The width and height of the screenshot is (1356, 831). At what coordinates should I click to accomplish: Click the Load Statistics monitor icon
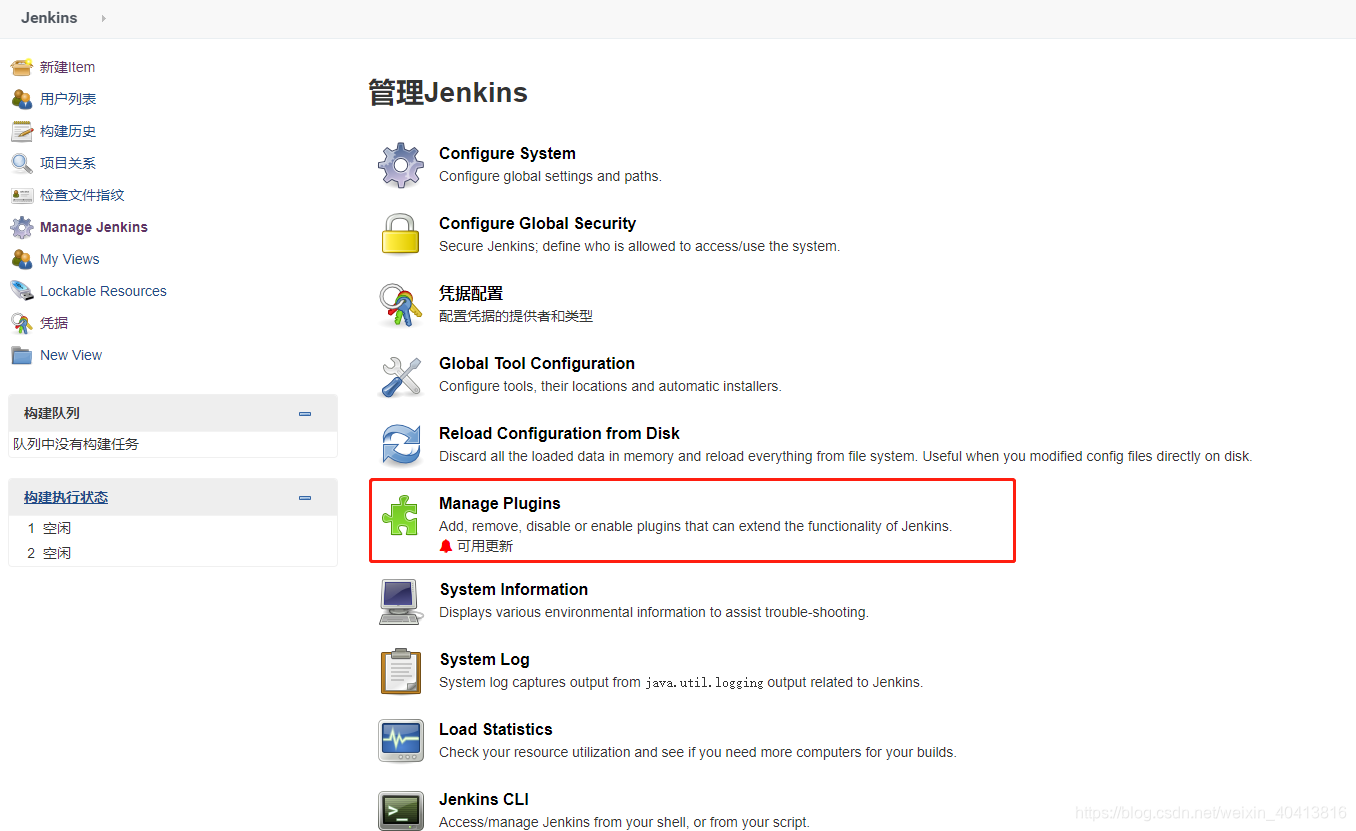click(401, 741)
